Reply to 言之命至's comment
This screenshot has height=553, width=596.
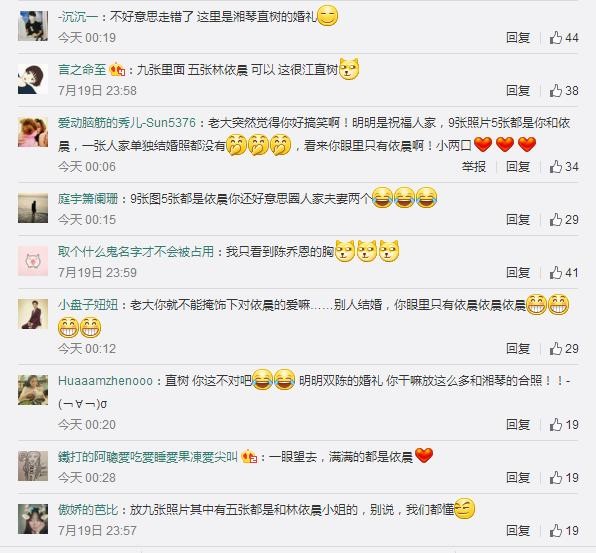[518, 90]
